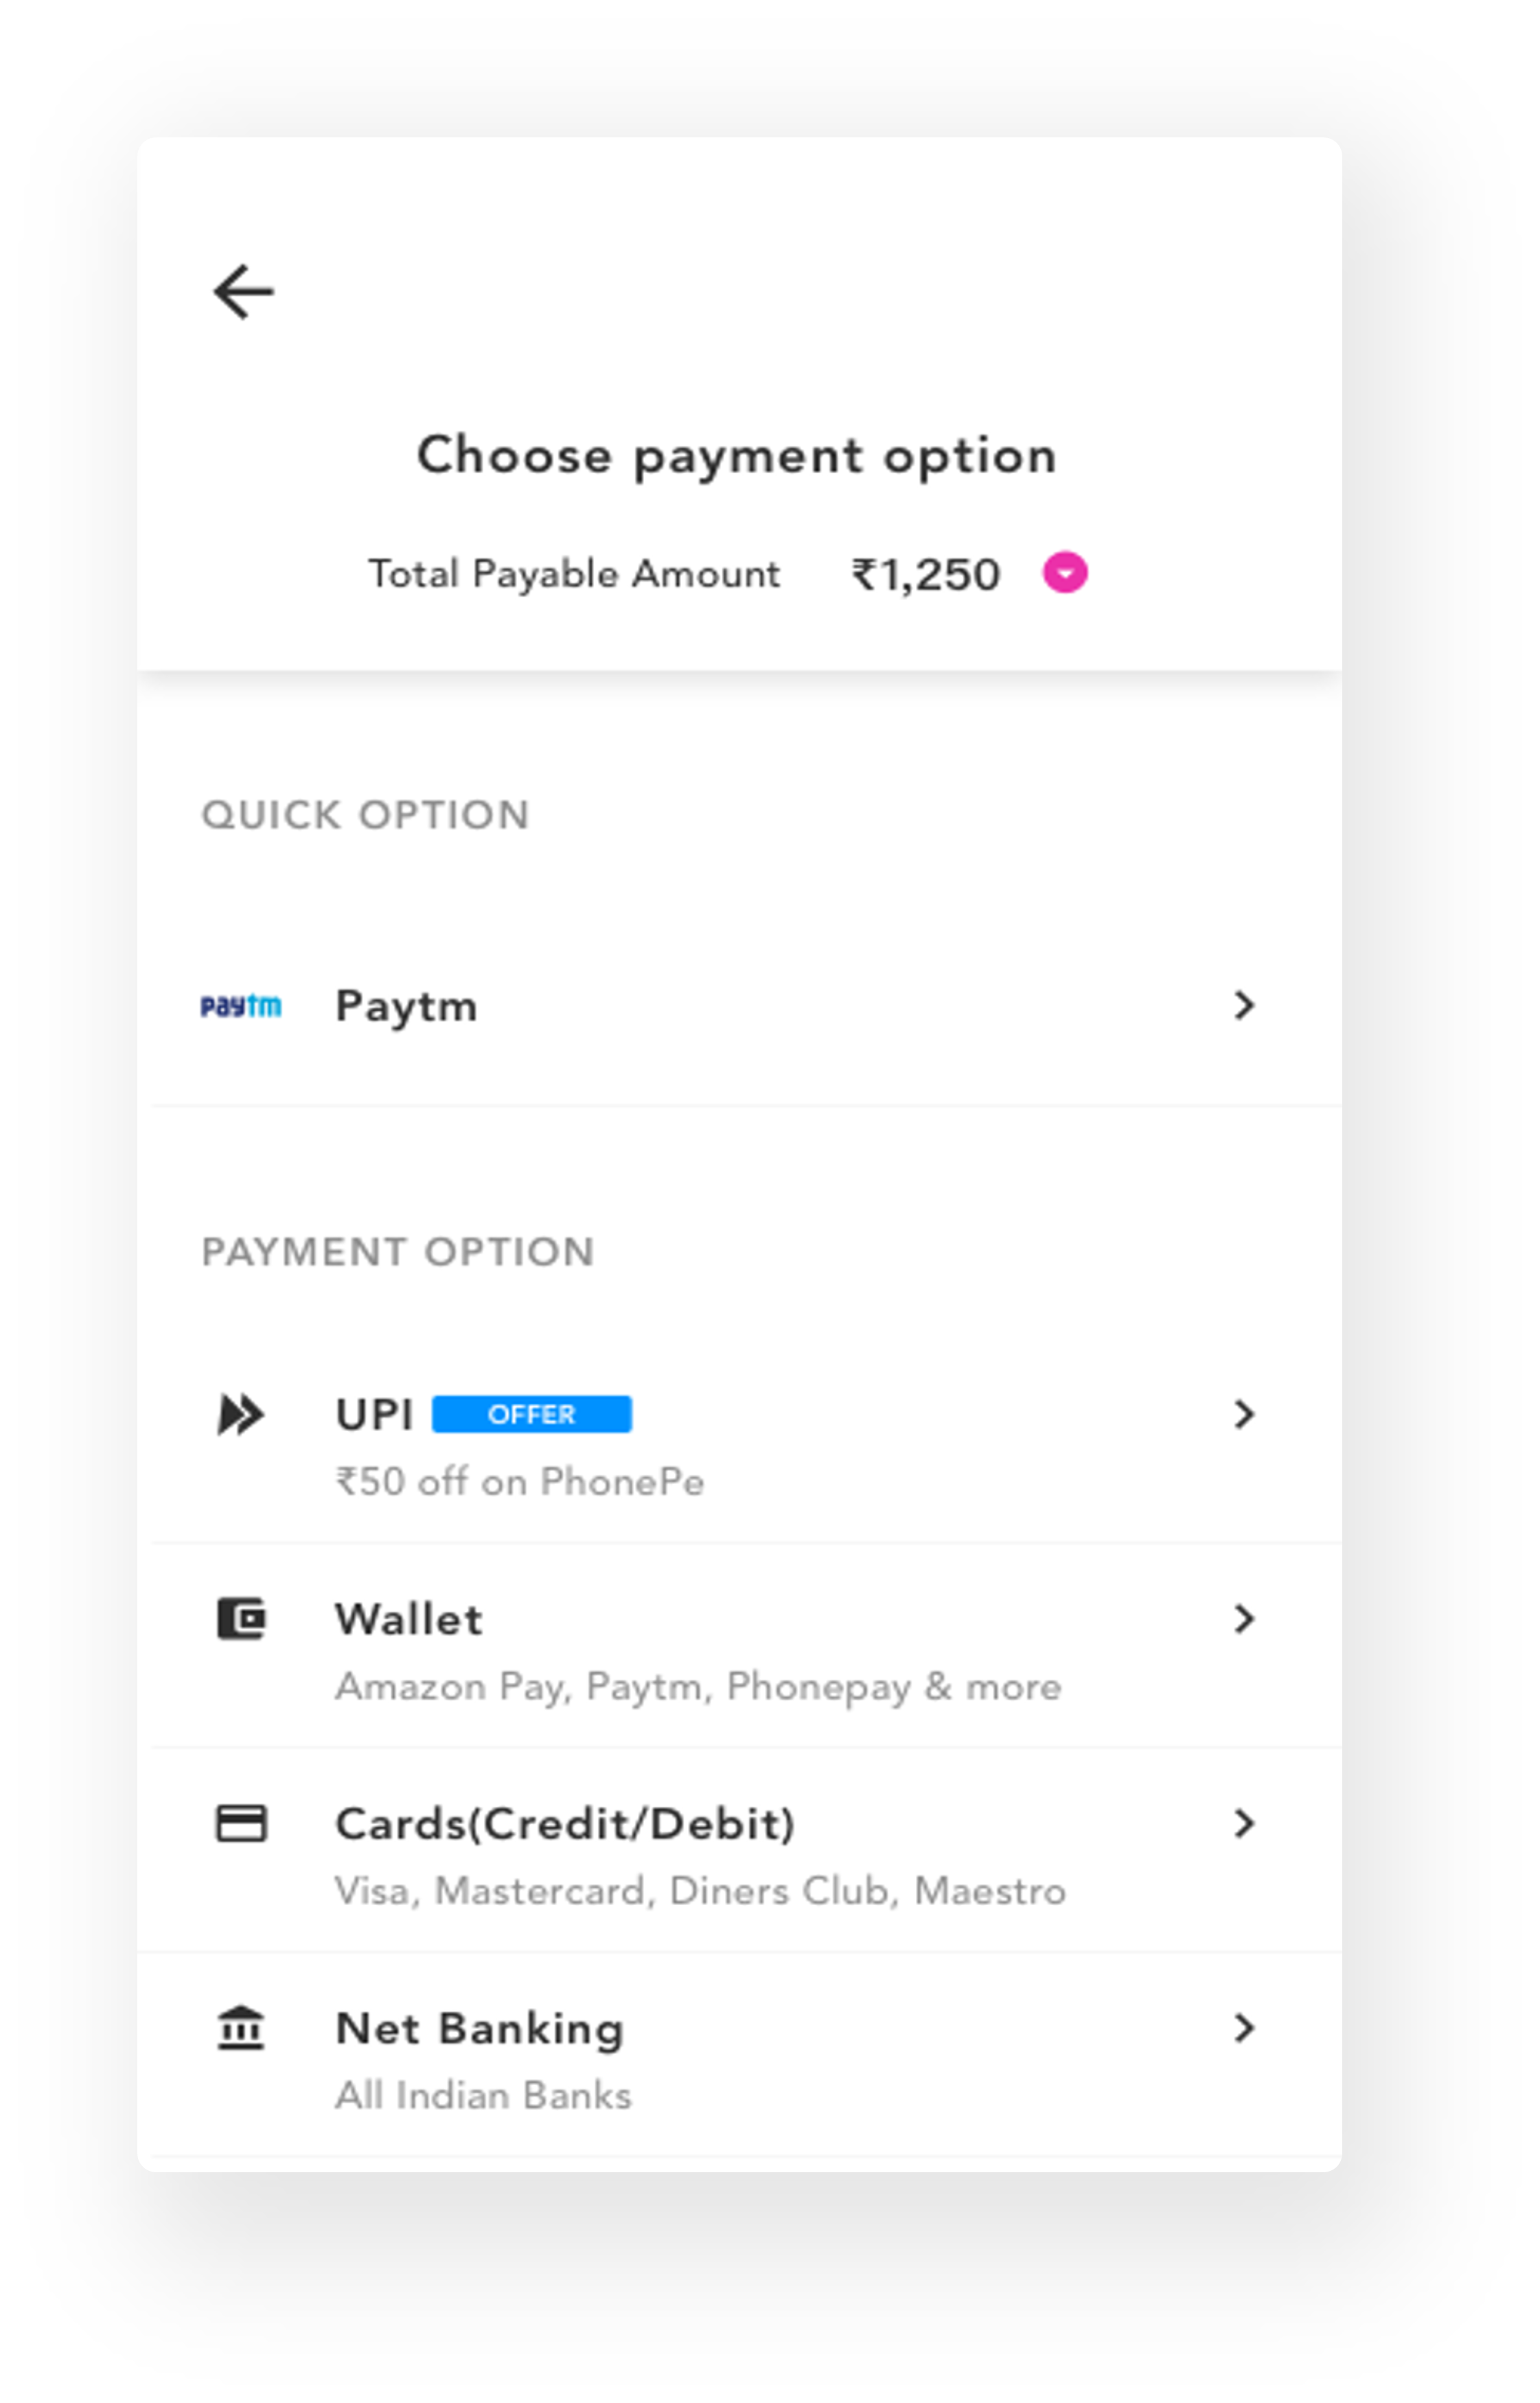Open Paytm using its right chevron

(x=1243, y=1005)
